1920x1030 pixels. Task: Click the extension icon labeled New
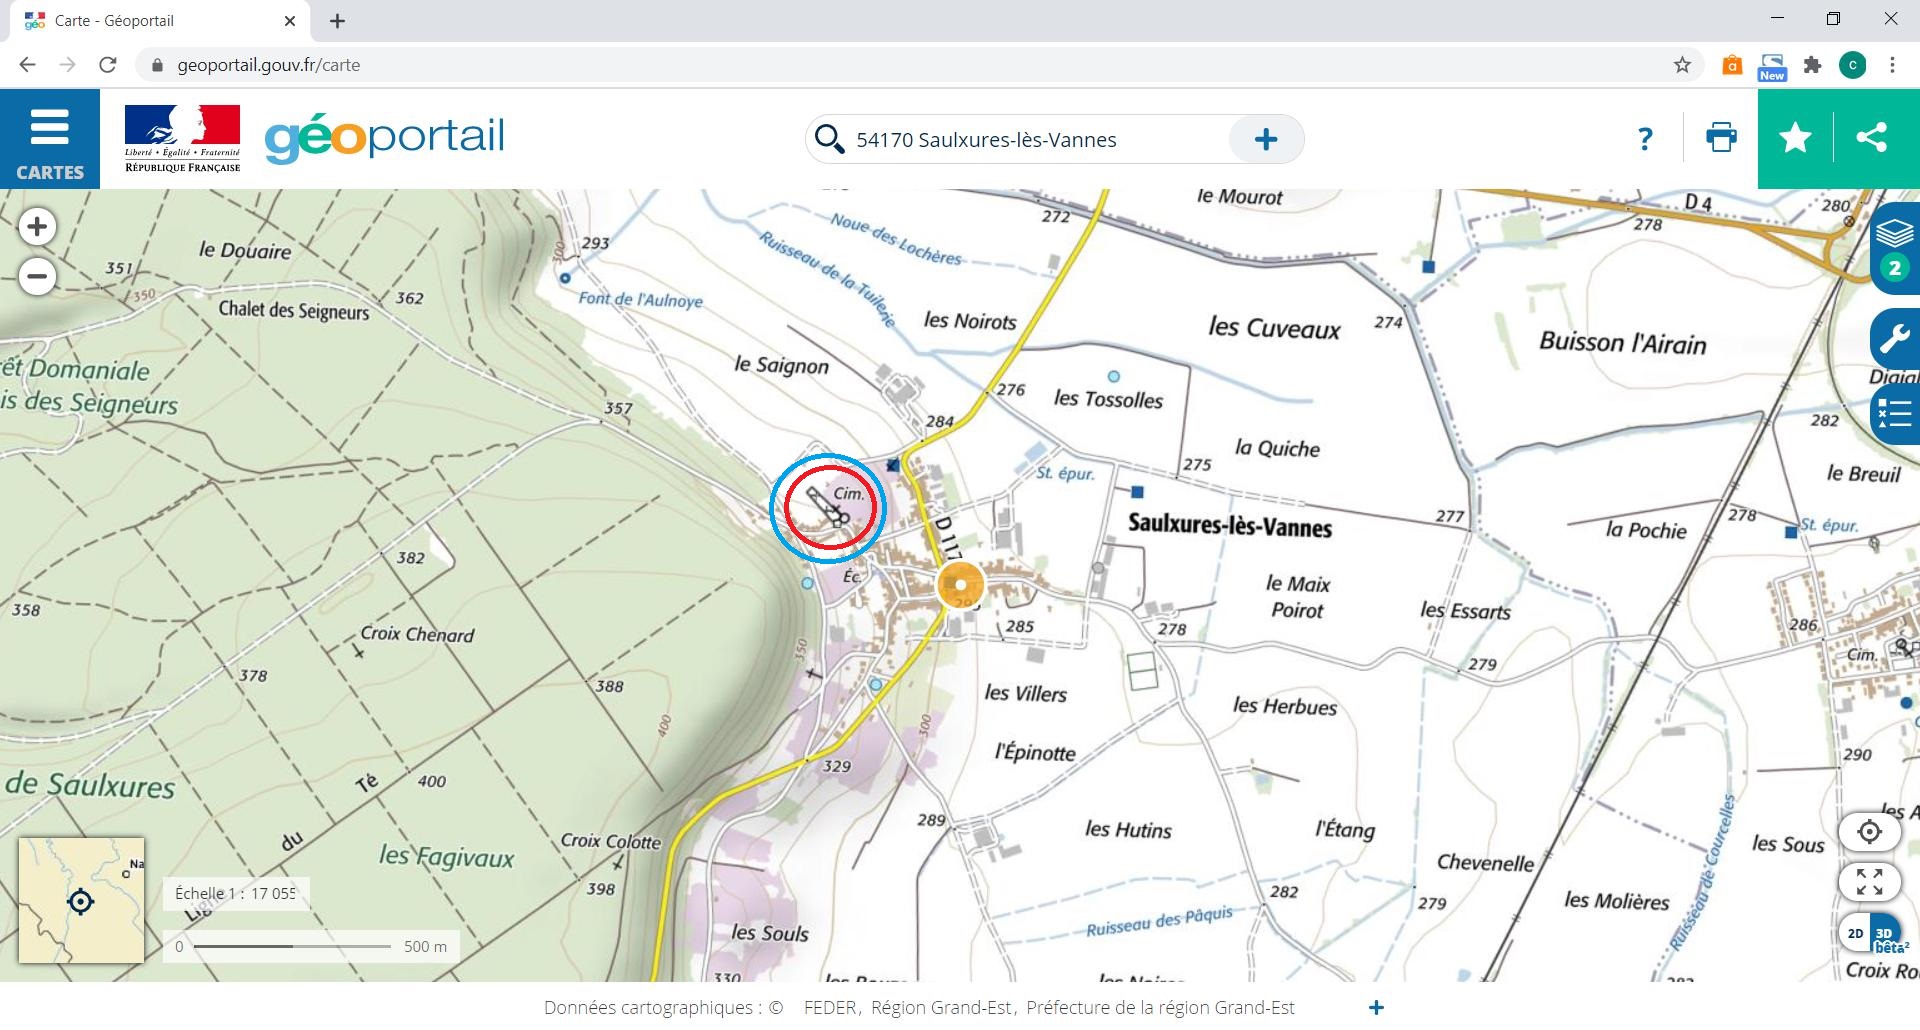click(x=1772, y=67)
